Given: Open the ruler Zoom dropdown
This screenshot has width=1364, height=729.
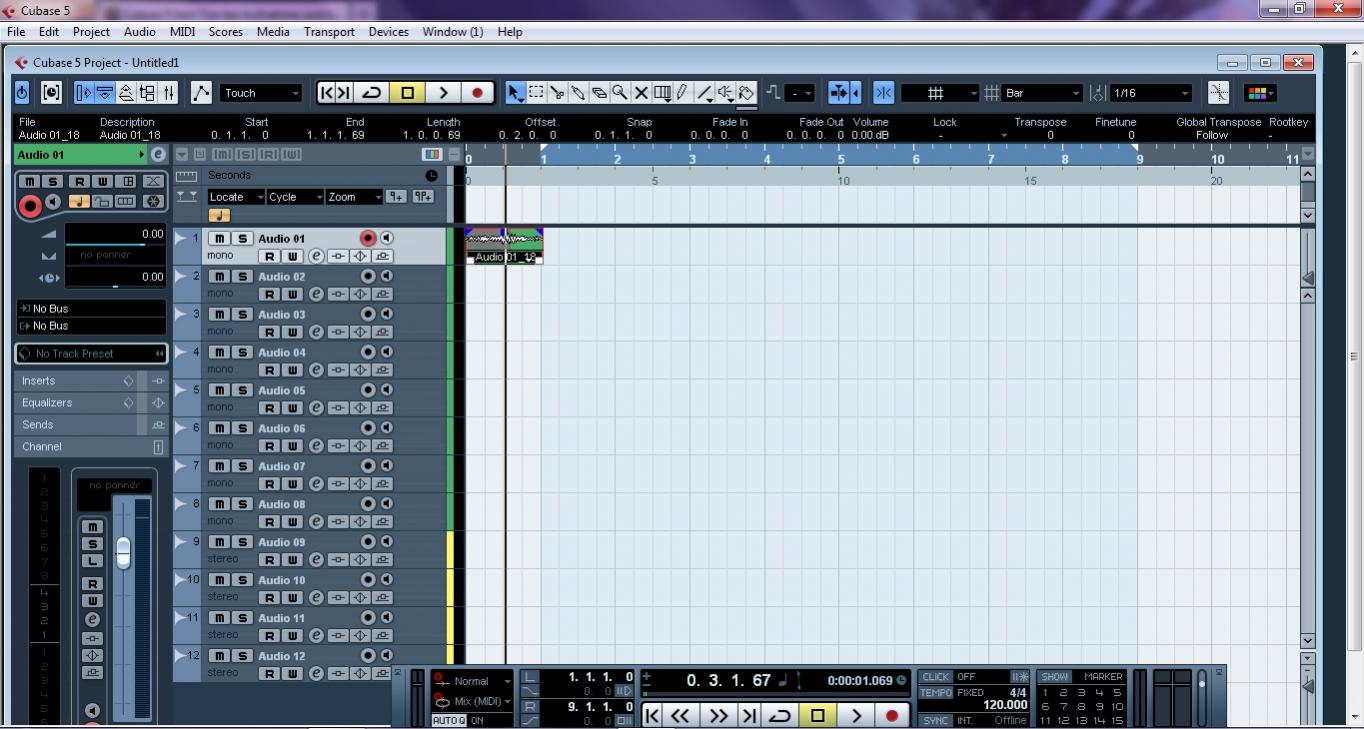Looking at the screenshot, I should [355, 197].
